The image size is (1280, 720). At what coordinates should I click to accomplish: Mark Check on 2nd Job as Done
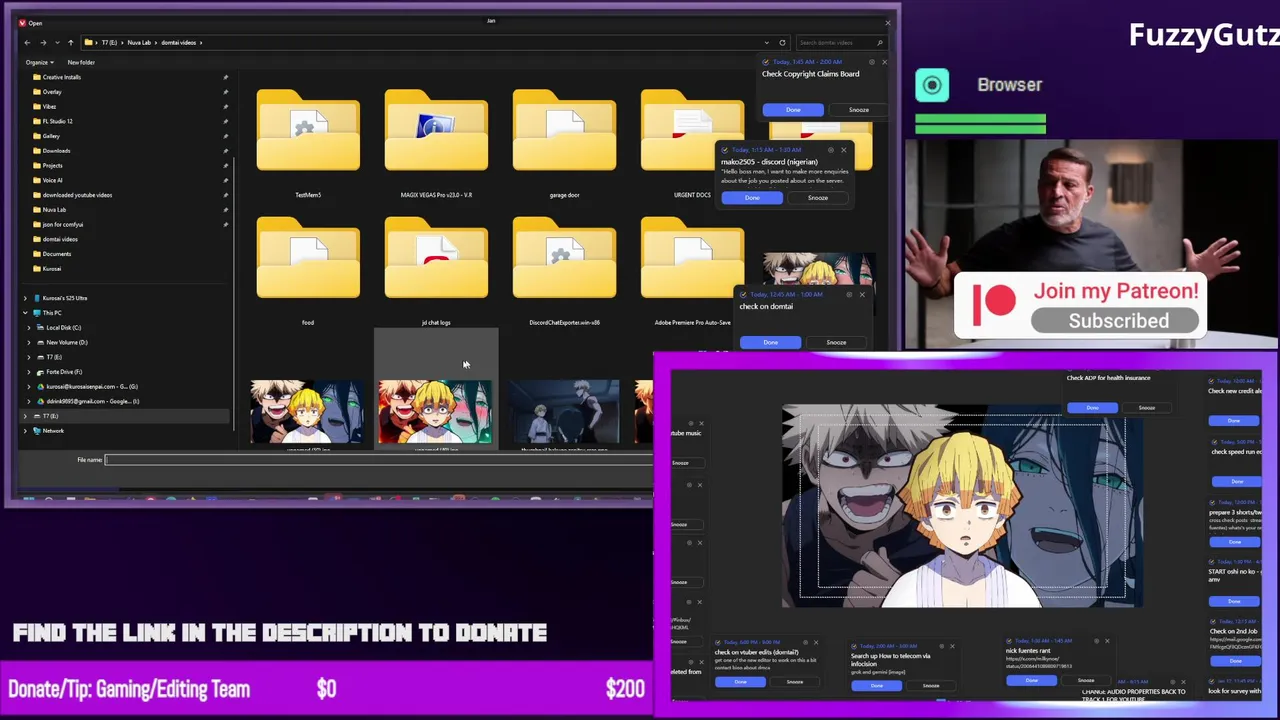(x=1234, y=661)
